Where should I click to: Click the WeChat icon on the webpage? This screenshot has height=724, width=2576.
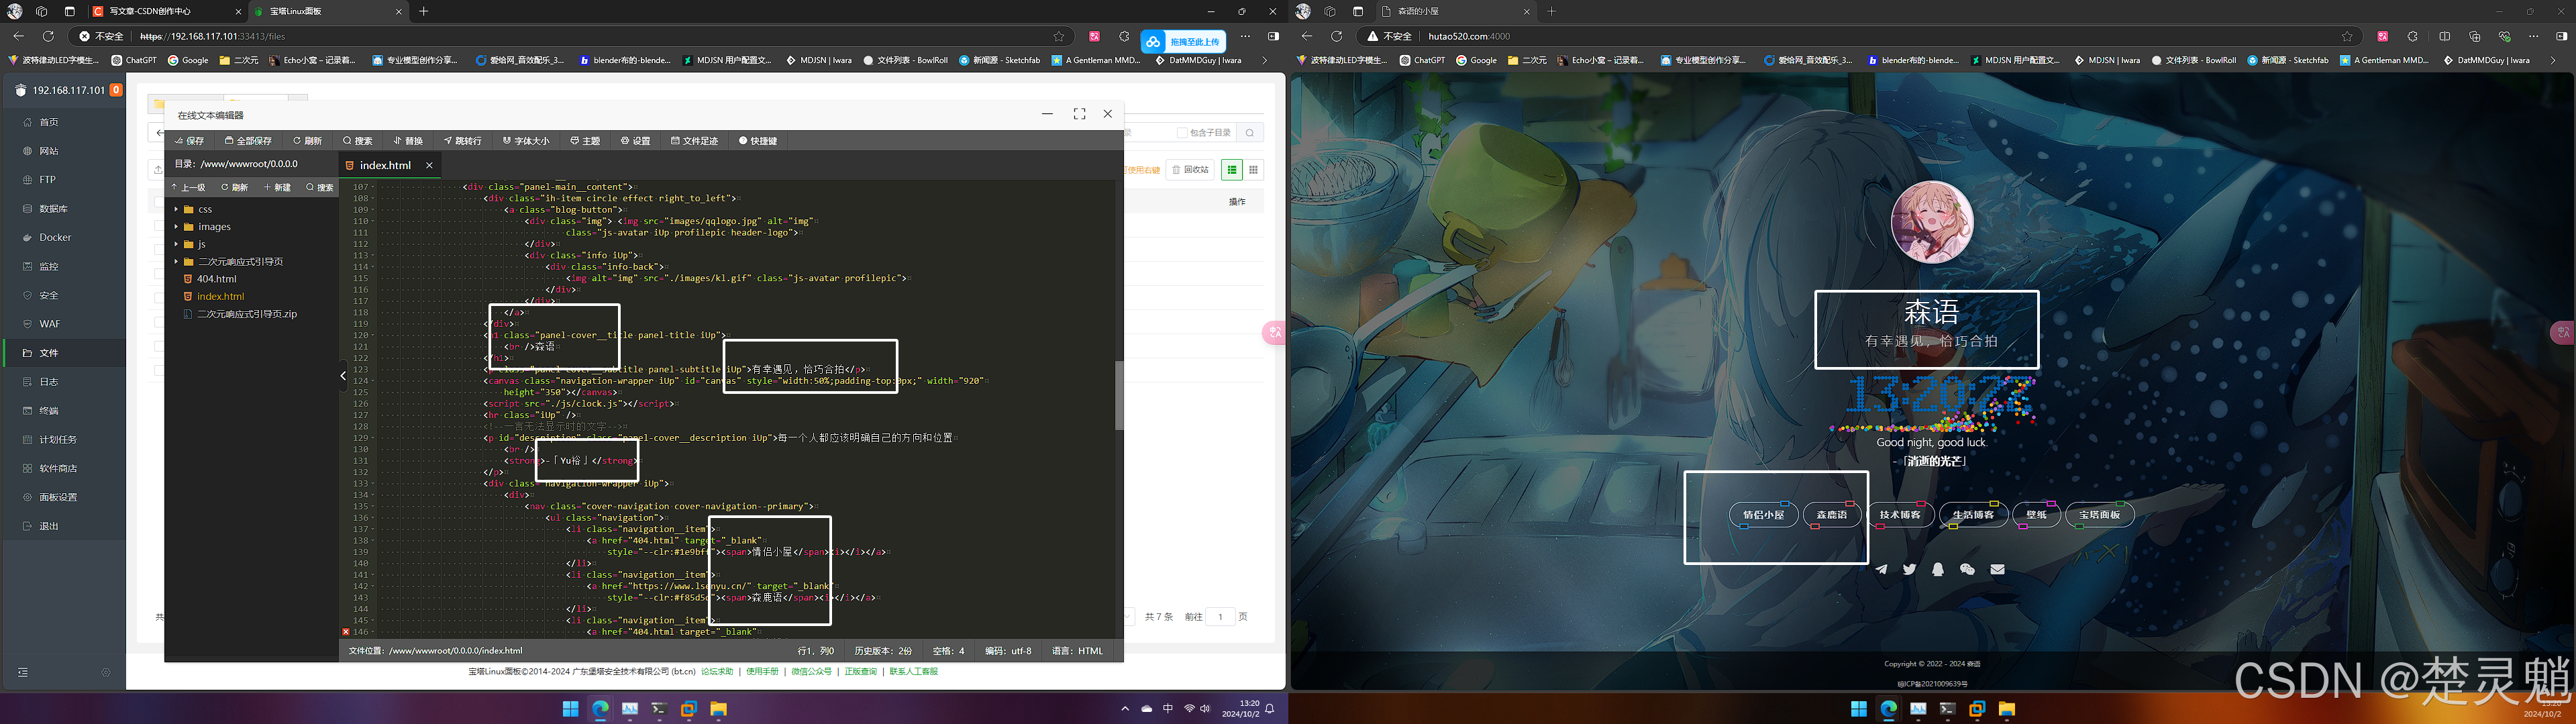point(1967,569)
